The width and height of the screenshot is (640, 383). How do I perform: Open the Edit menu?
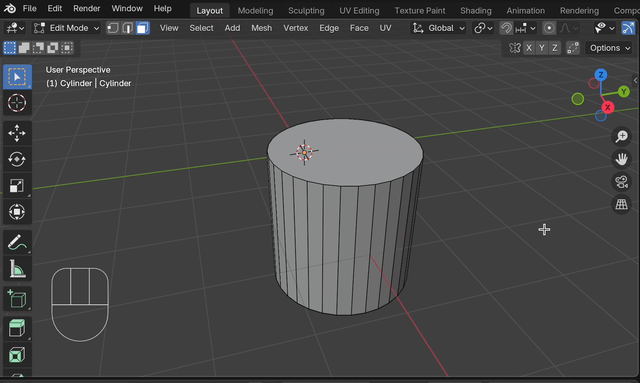click(x=55, y=9)
